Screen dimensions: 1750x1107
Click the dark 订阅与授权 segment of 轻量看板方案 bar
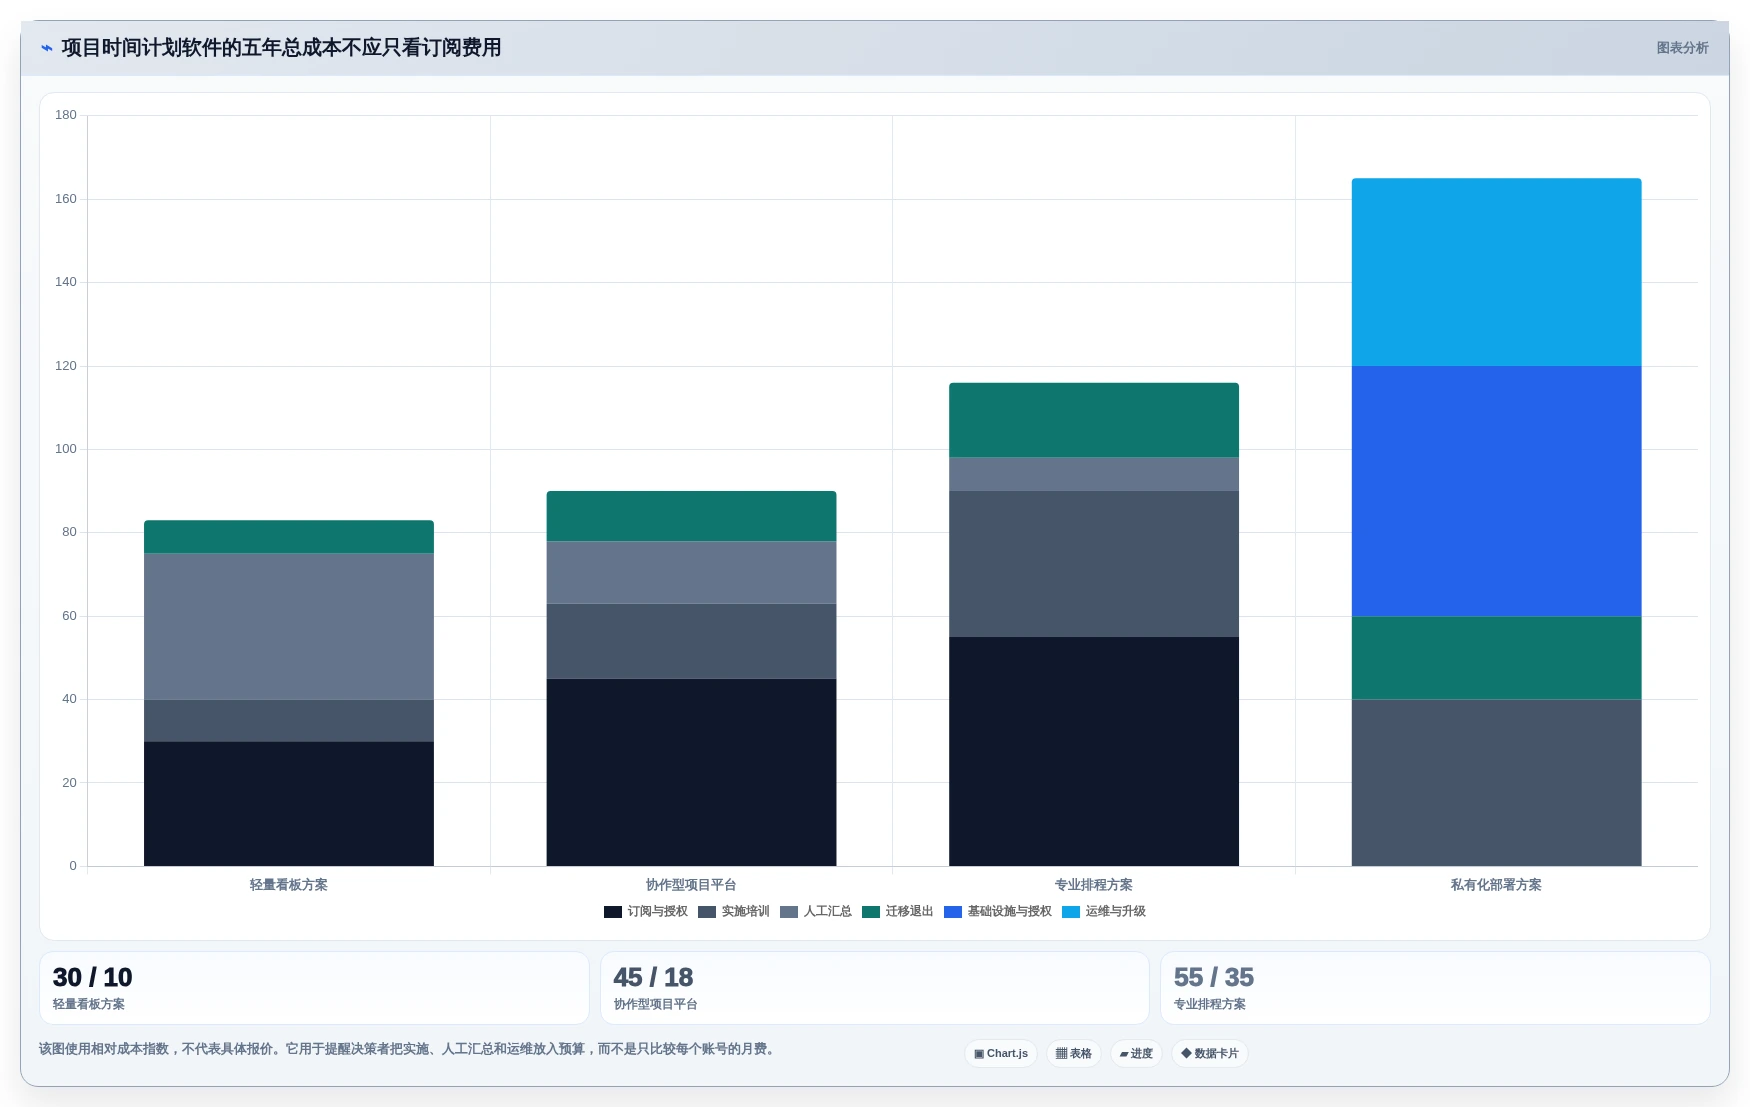289,803
